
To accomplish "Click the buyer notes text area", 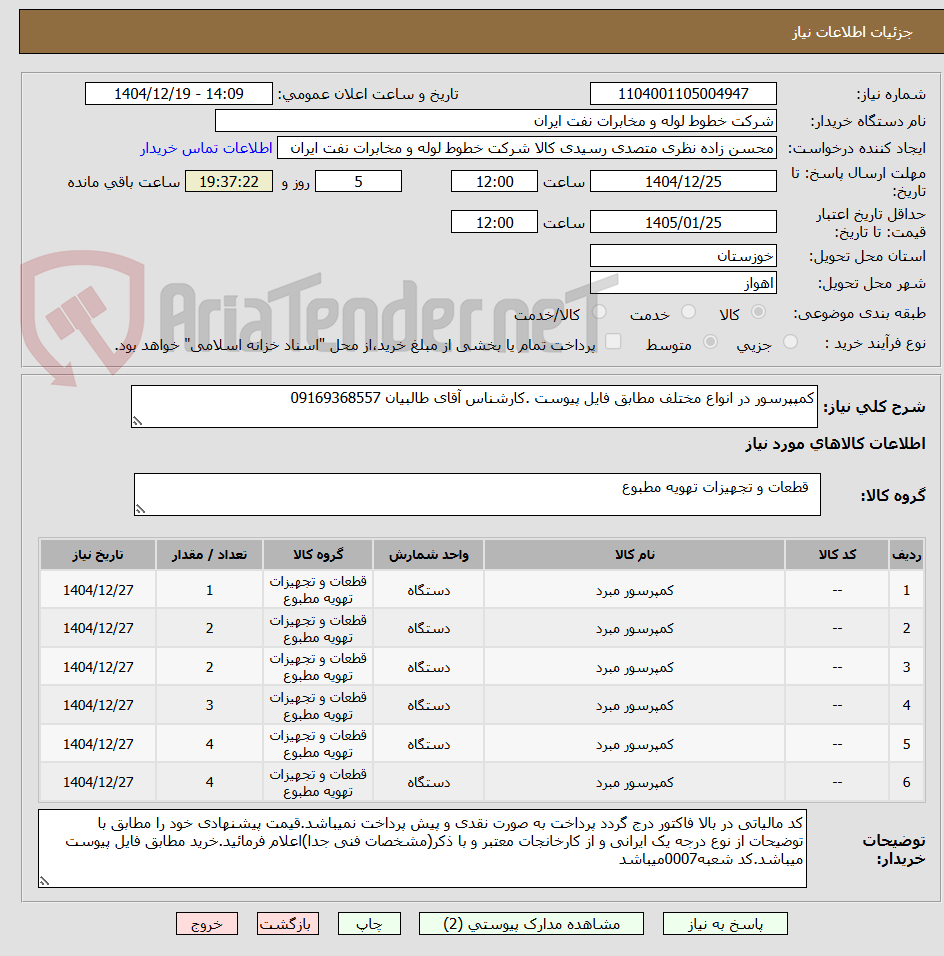I will [422, 848].
